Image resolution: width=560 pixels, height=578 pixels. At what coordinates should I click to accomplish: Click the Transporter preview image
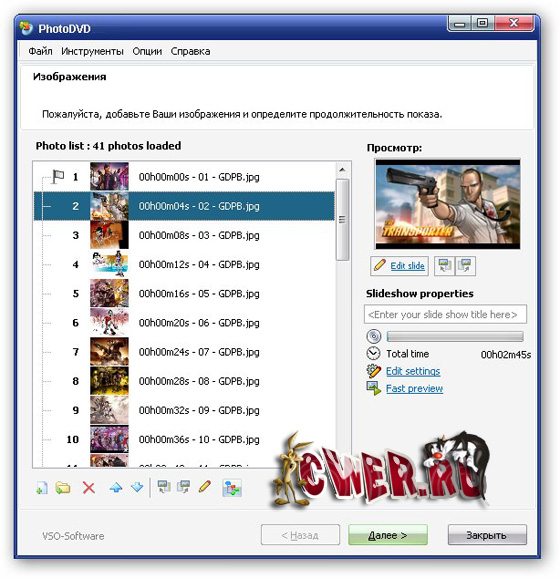pos(448,204)
